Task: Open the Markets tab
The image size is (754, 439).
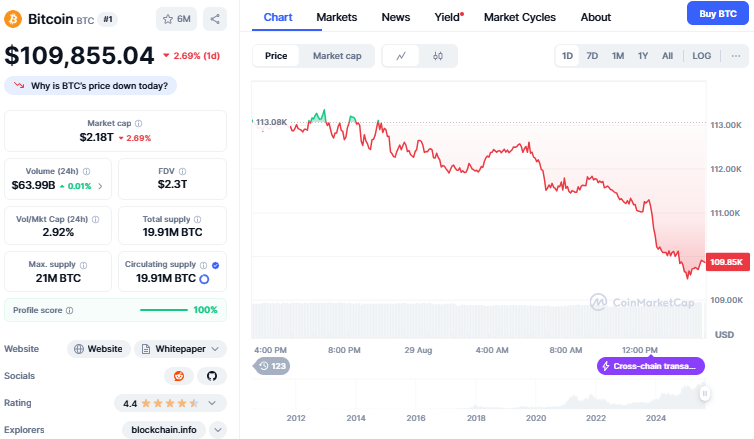Action: click(337, 17)
